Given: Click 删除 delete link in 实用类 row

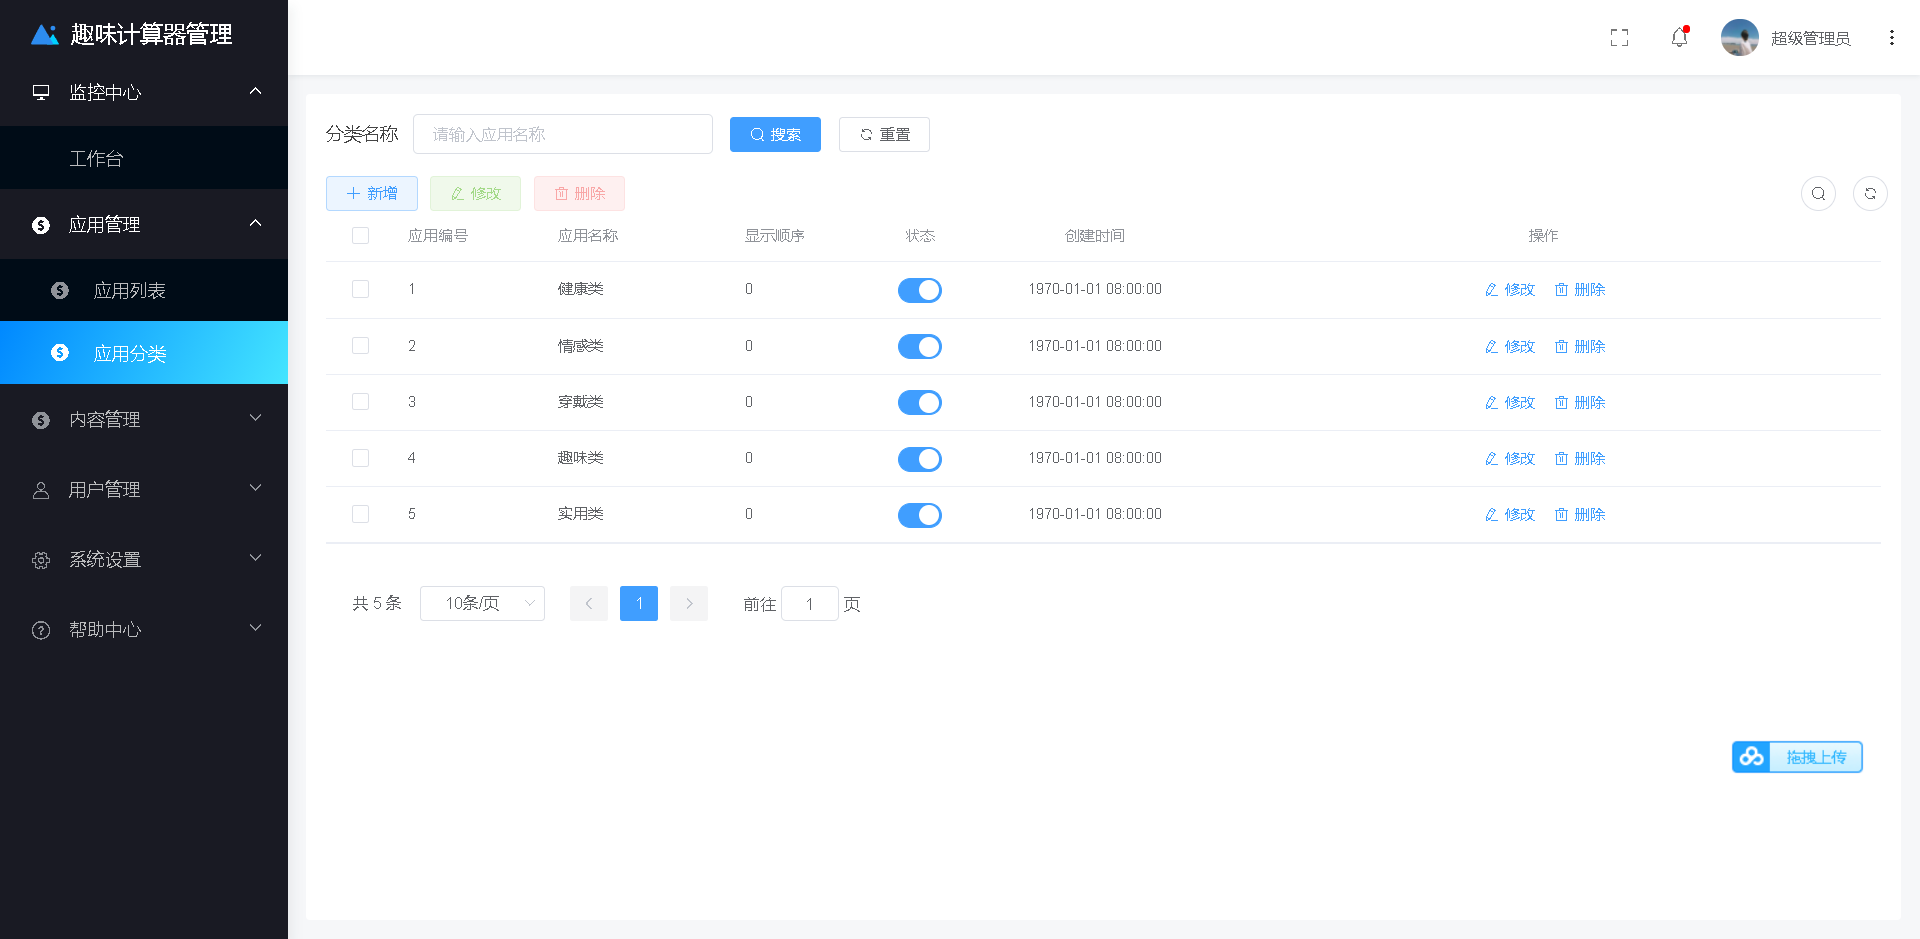Looking at the screenshot, I should (x=1580, y=514).
